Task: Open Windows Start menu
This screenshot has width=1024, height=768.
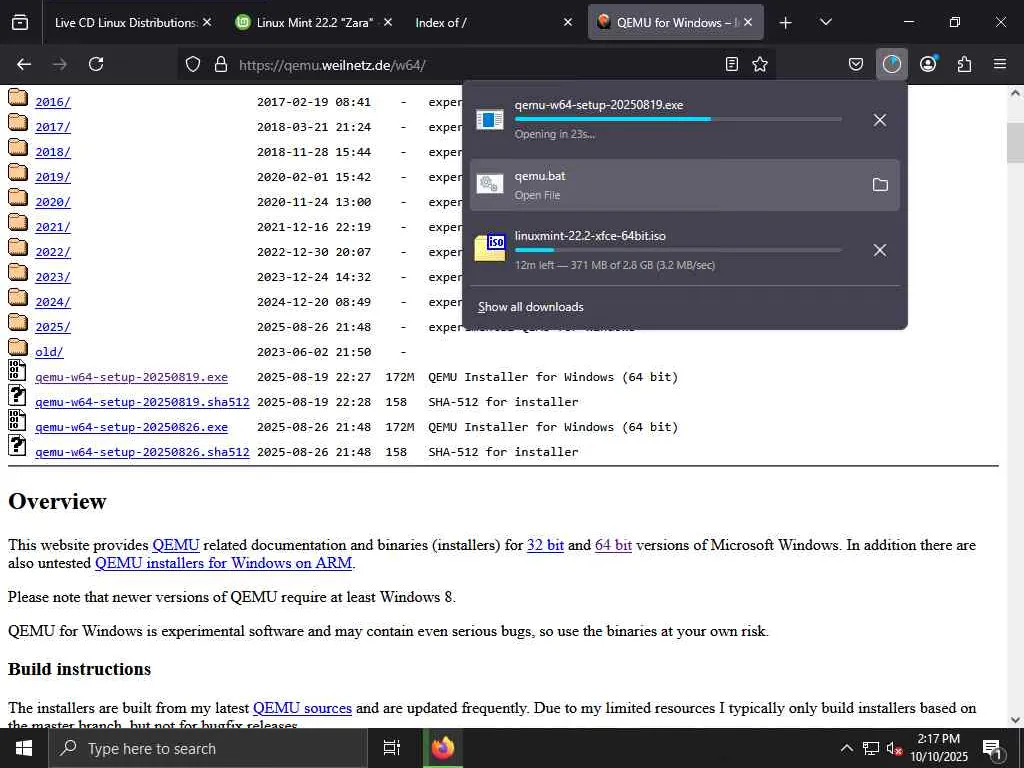Action: [24, 748]
